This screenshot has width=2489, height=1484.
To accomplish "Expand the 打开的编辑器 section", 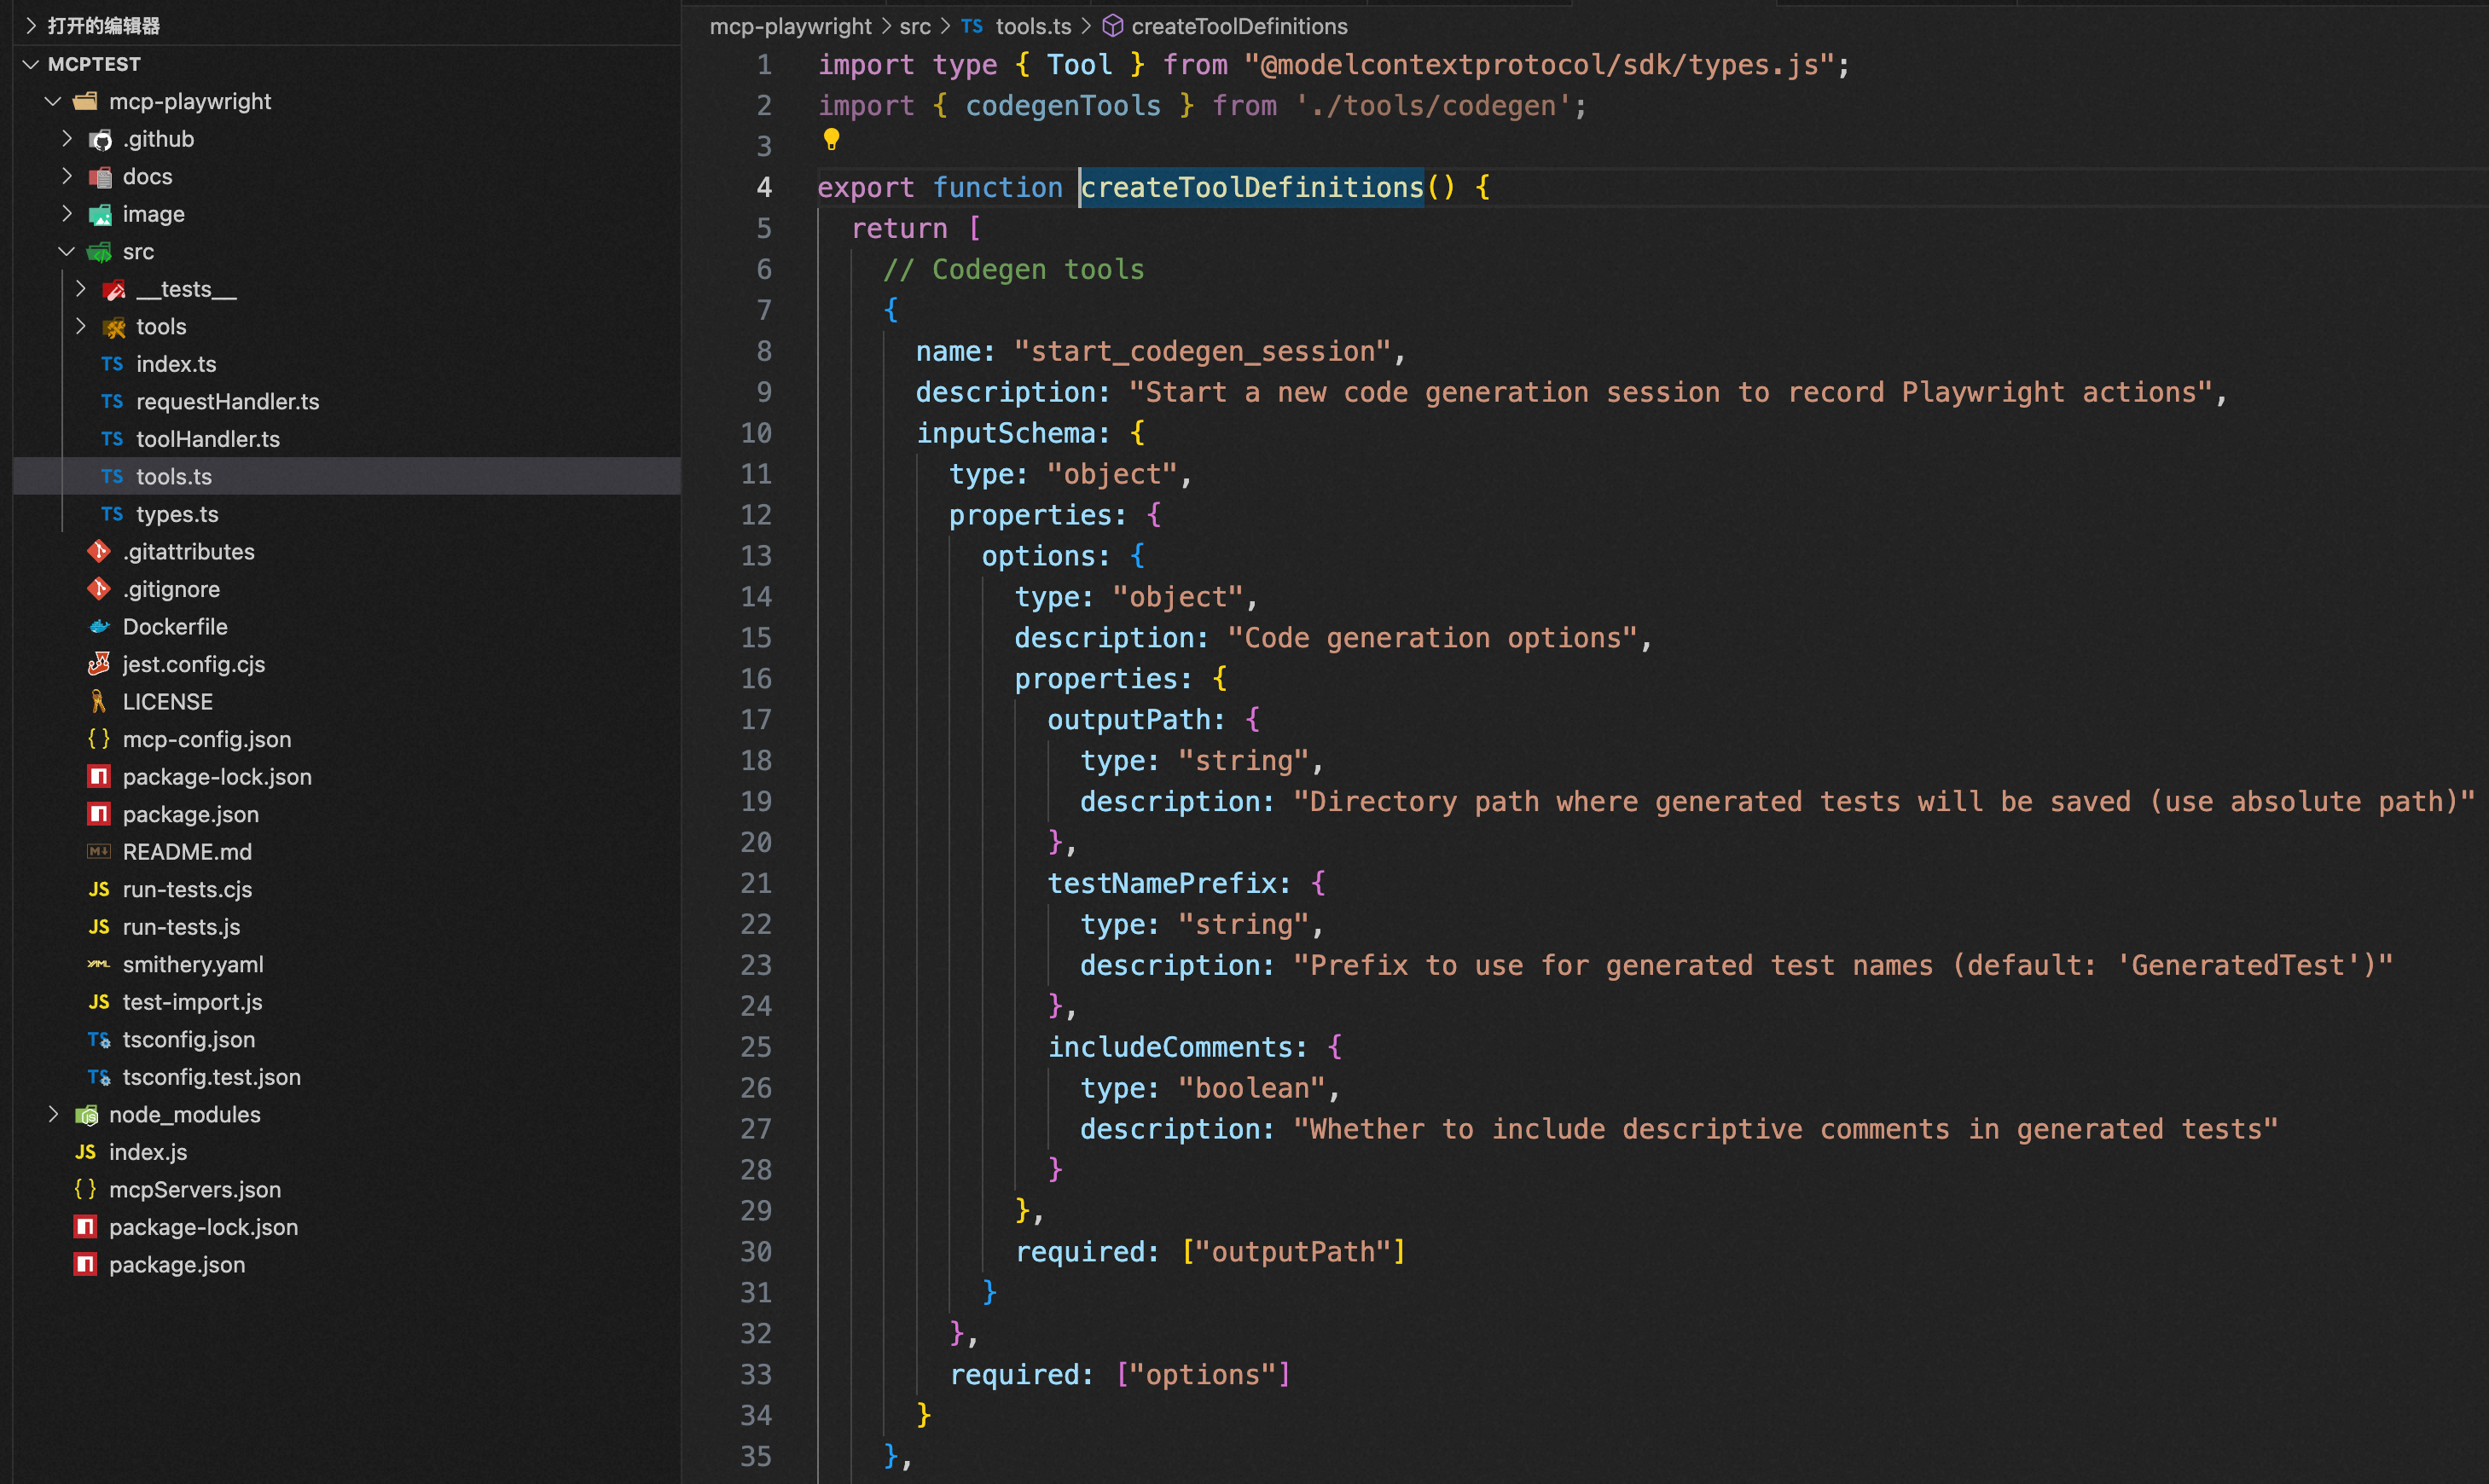I will tap(31, 26).
